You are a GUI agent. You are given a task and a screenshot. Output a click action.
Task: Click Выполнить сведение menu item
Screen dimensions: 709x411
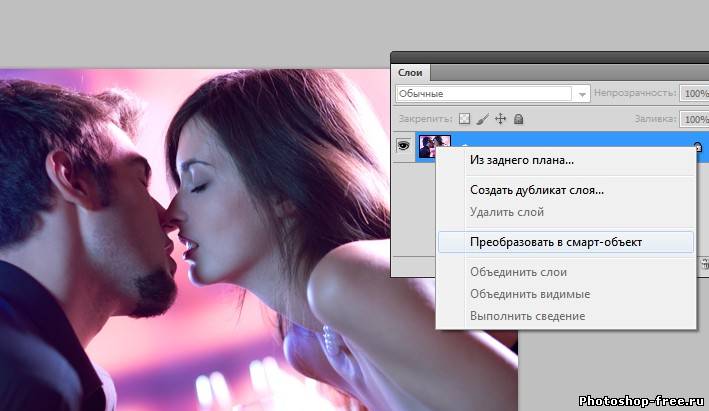(x=527, y=316)
